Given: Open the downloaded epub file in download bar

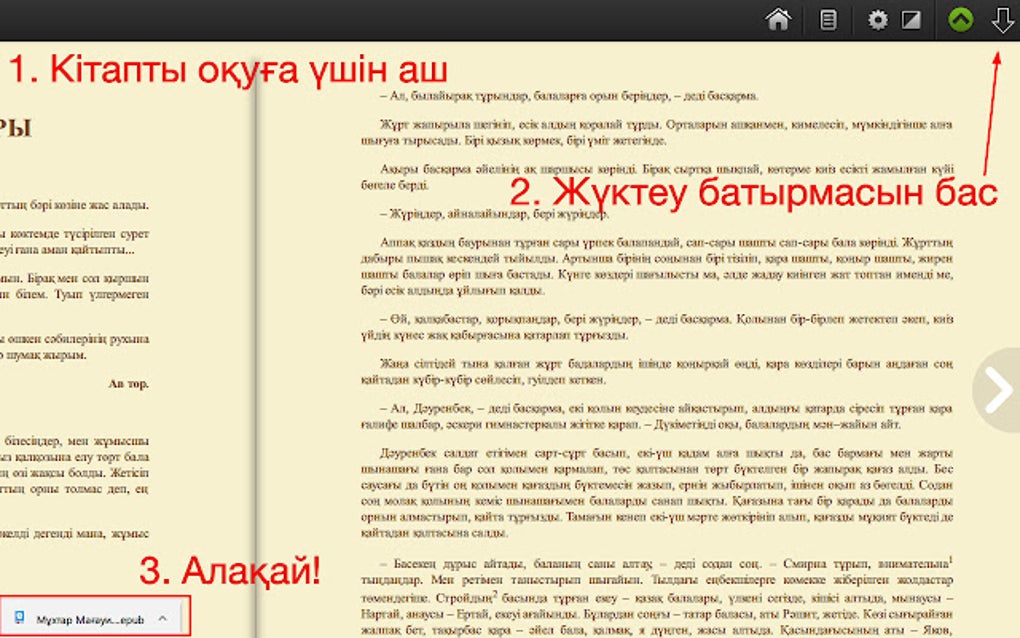Looking at the screenshot, I should pos(90,619).
